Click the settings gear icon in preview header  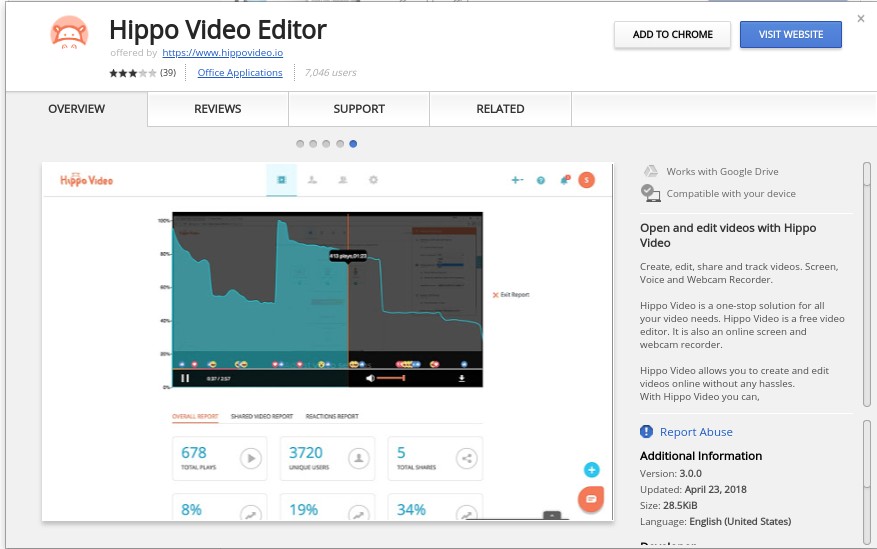(x=373, y=180)
